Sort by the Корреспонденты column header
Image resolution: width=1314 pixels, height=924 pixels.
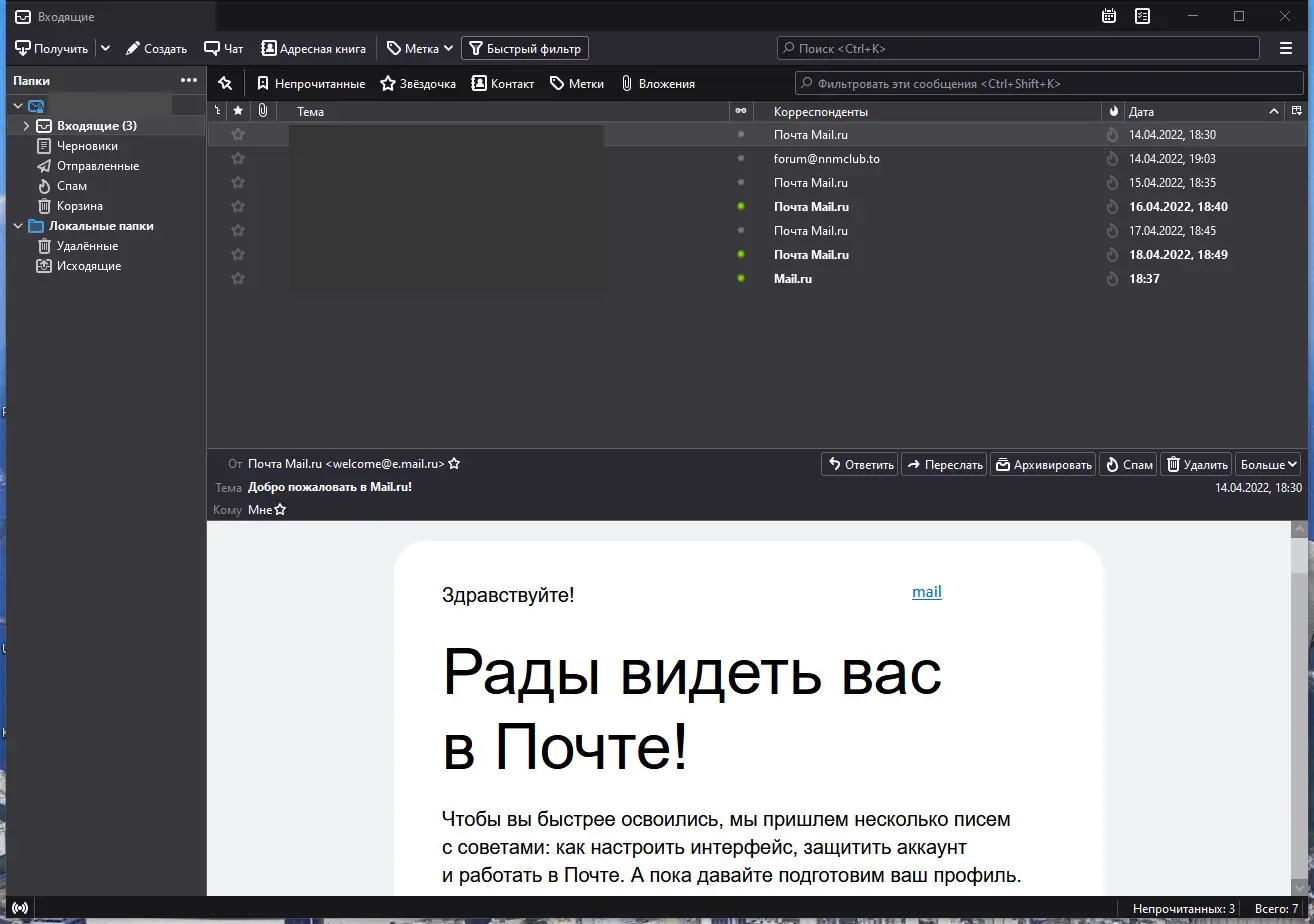coord(928,111)
